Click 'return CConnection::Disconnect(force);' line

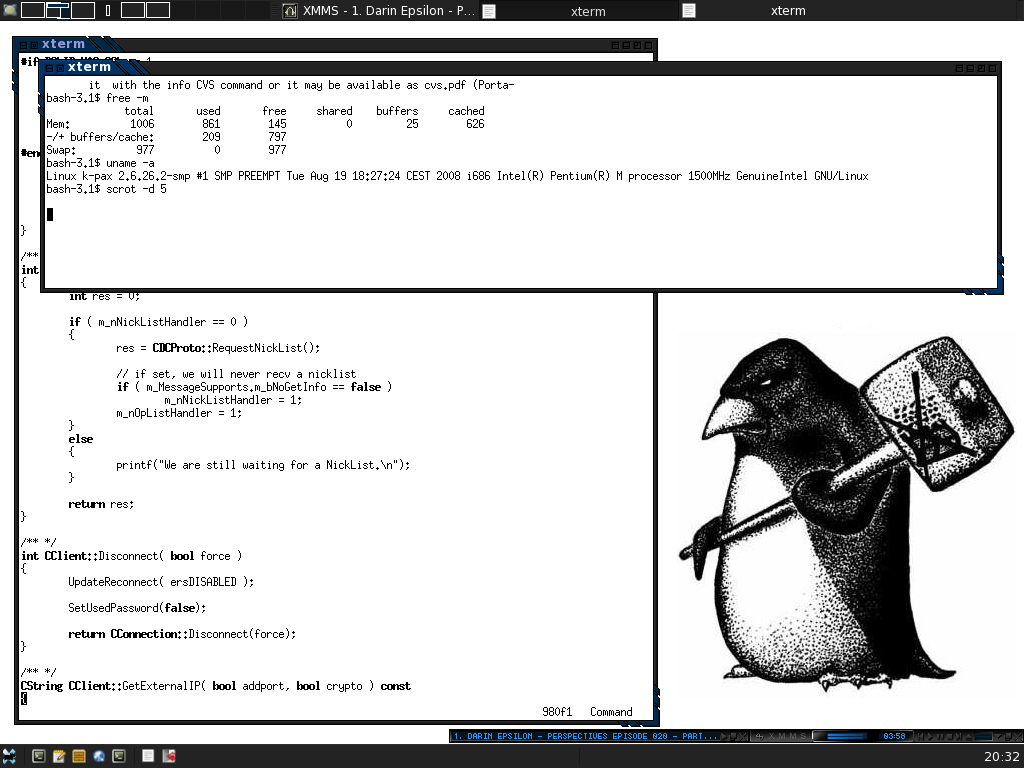[182, 633]
